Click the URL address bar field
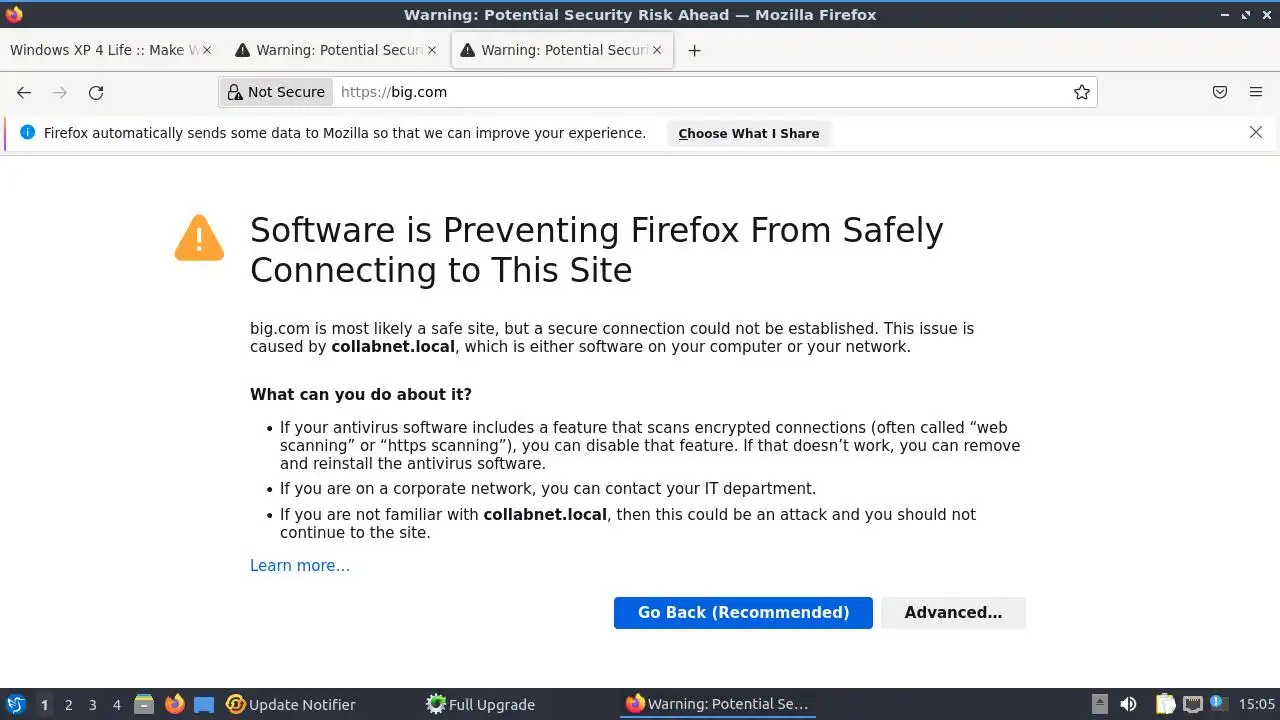Screen dimensions: 1280x720 pyautogui.click(x=700, y=92)
